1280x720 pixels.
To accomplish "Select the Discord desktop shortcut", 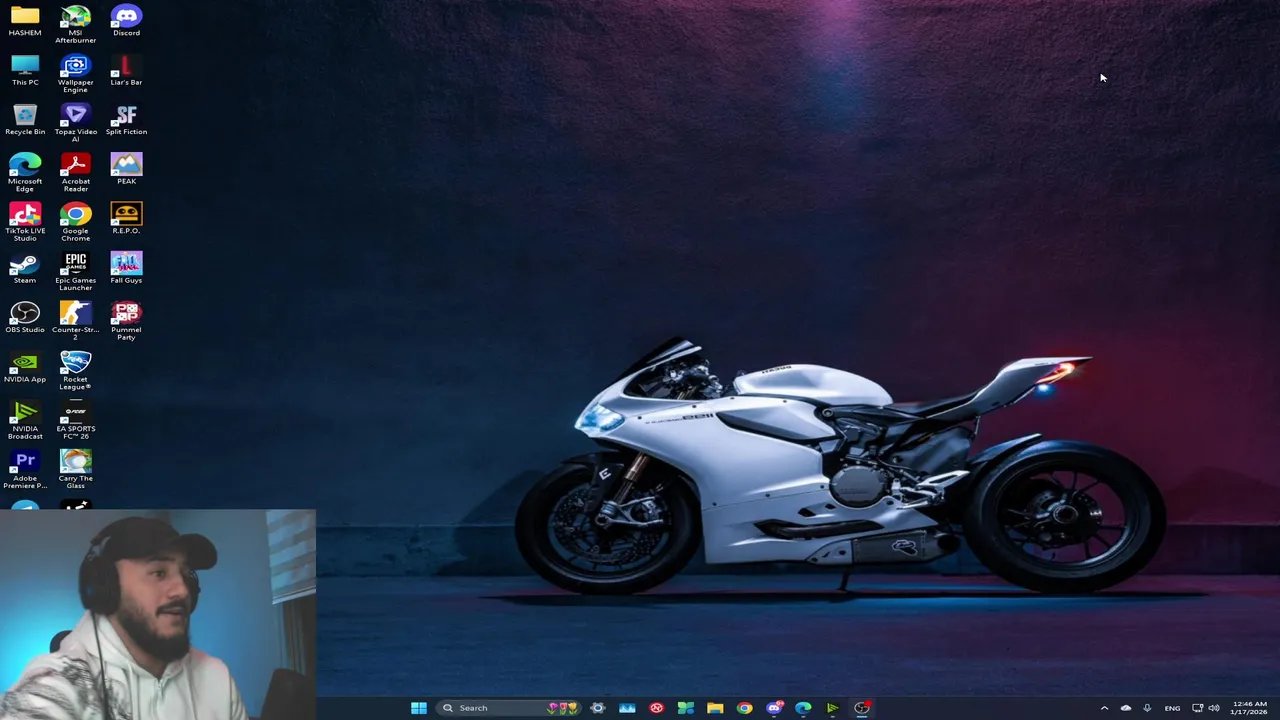I will pos(126,21).
